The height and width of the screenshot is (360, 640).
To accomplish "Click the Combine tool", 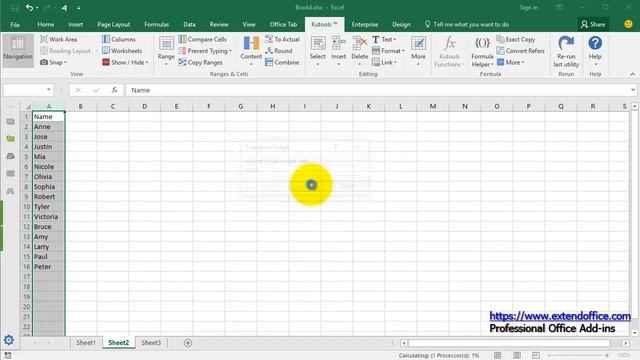I will tap(282, 62).
